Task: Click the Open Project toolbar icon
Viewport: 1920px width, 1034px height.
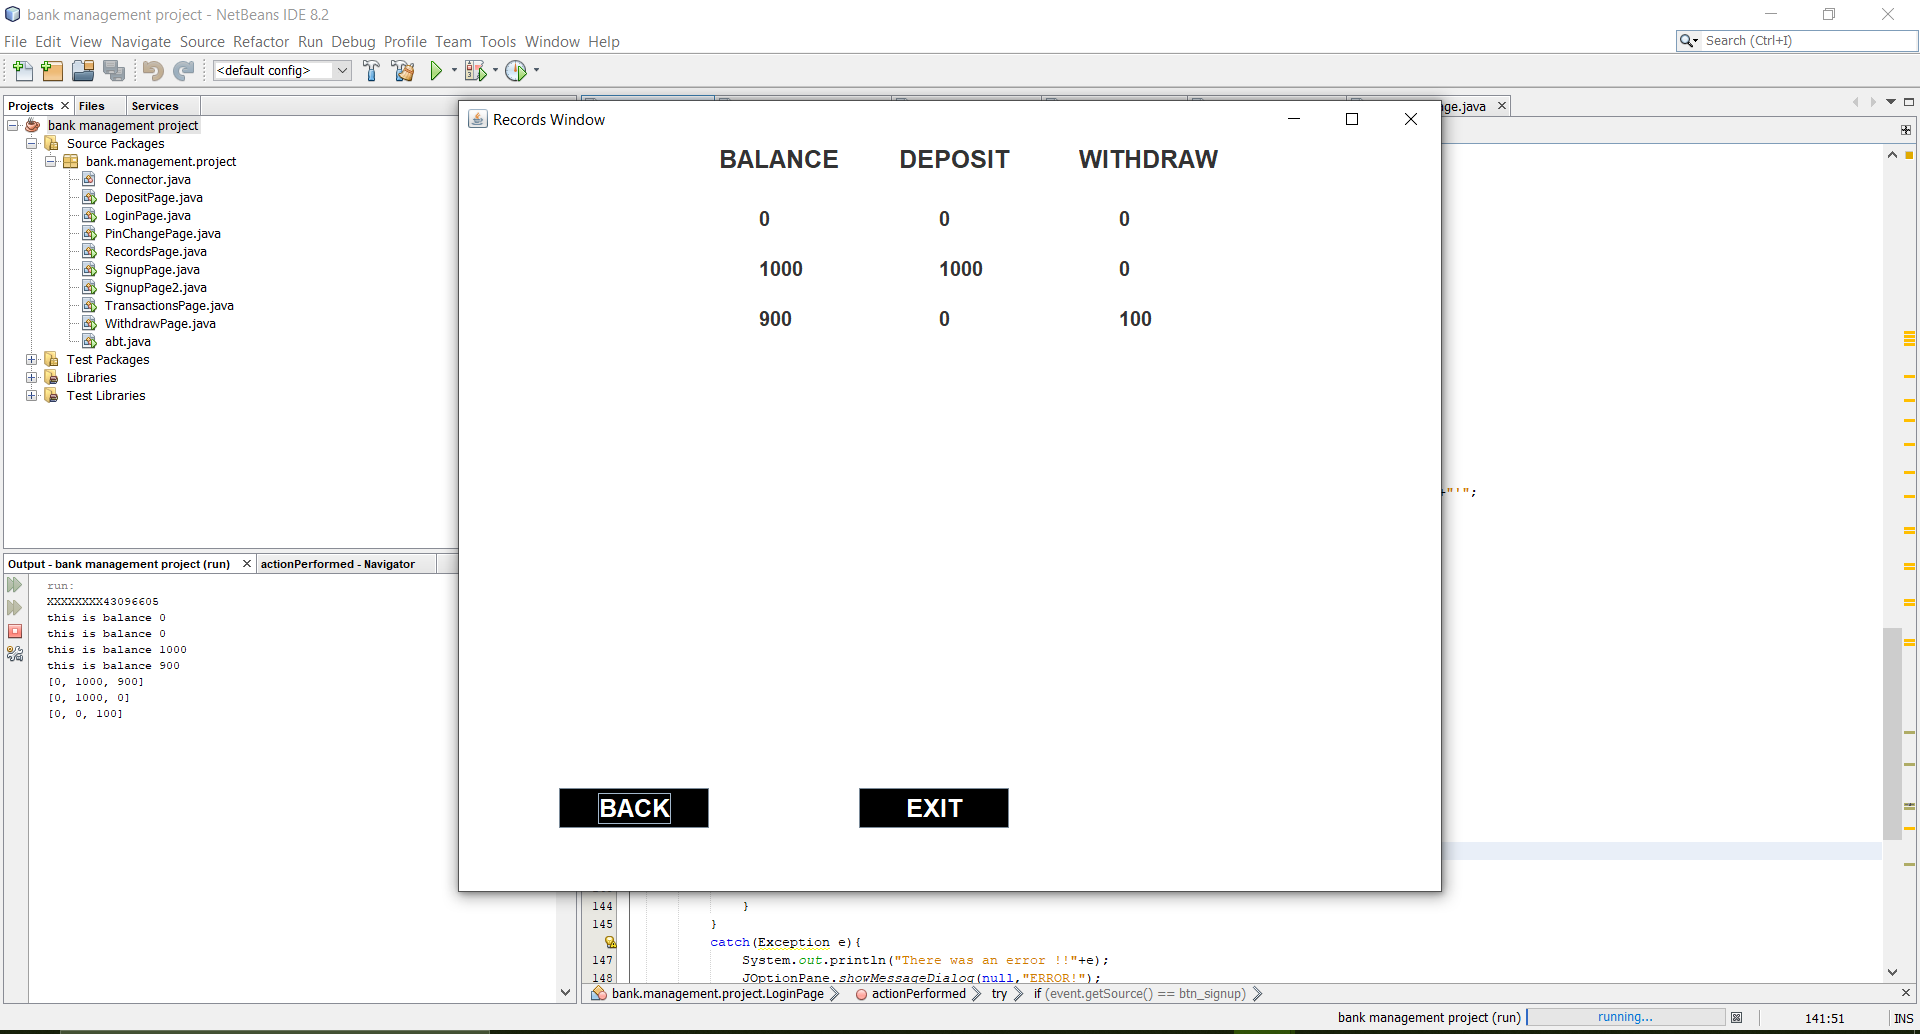Action: 83,70
